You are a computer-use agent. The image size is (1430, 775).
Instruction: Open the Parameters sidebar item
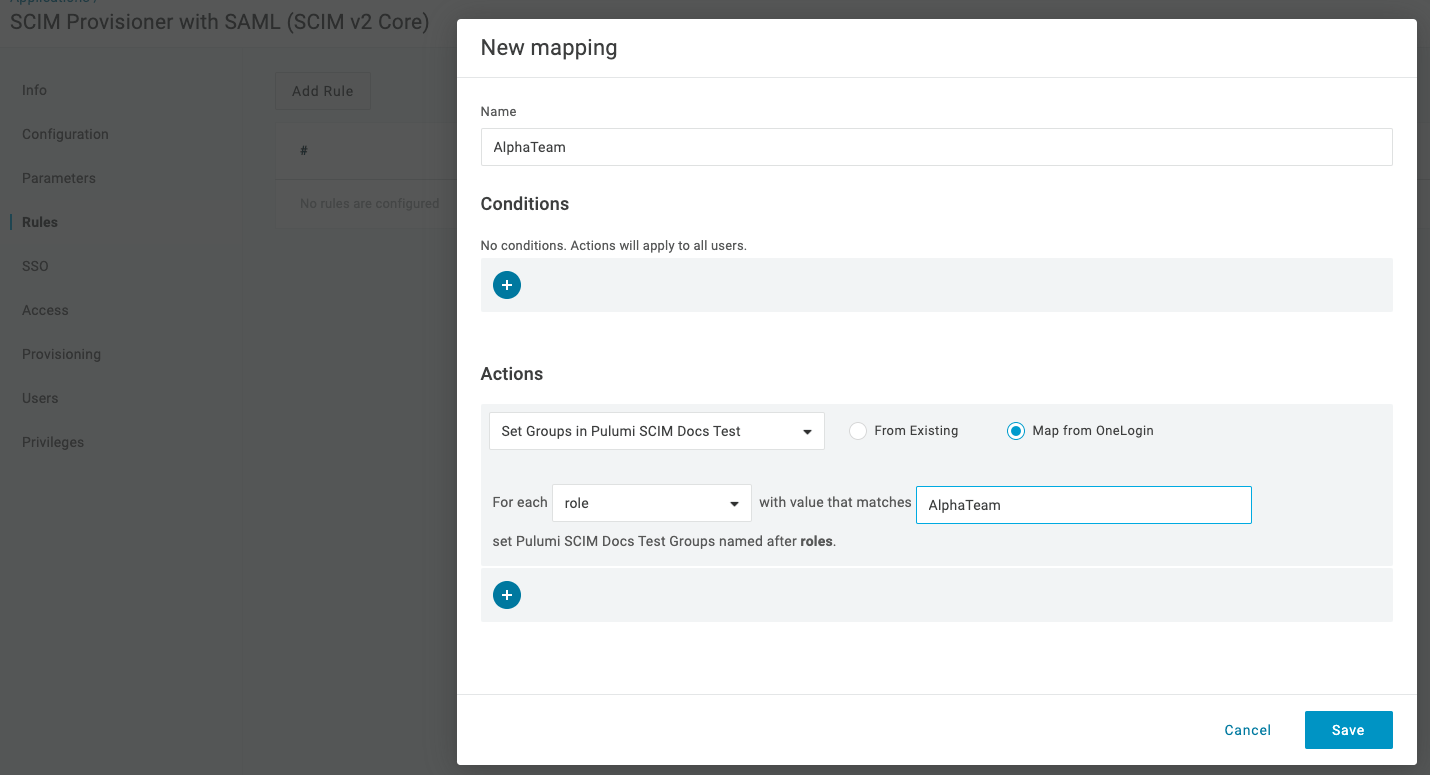[x=59, y=178]
